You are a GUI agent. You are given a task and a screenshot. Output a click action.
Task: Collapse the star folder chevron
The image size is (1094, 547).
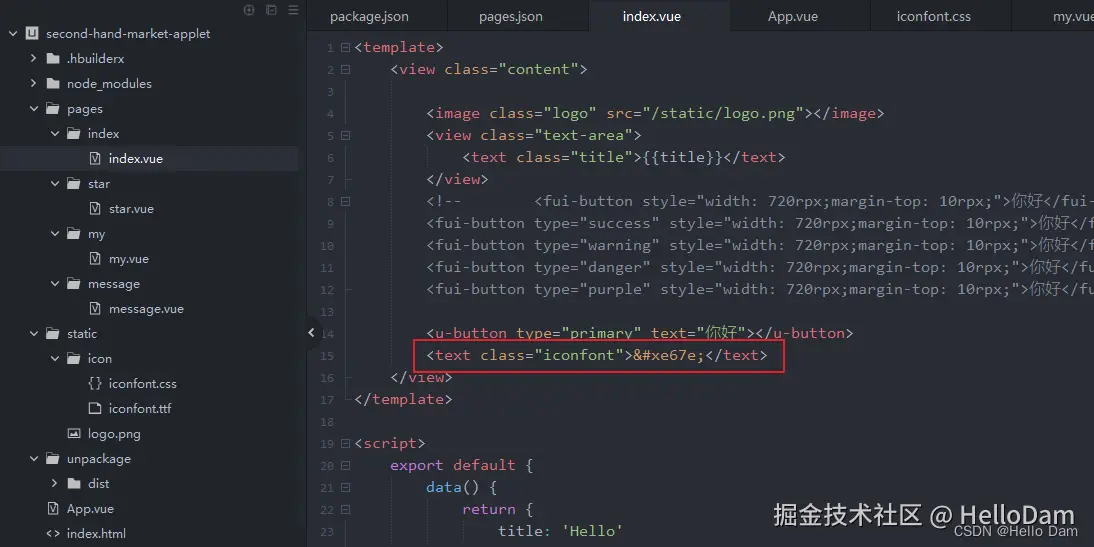[54, 183]
